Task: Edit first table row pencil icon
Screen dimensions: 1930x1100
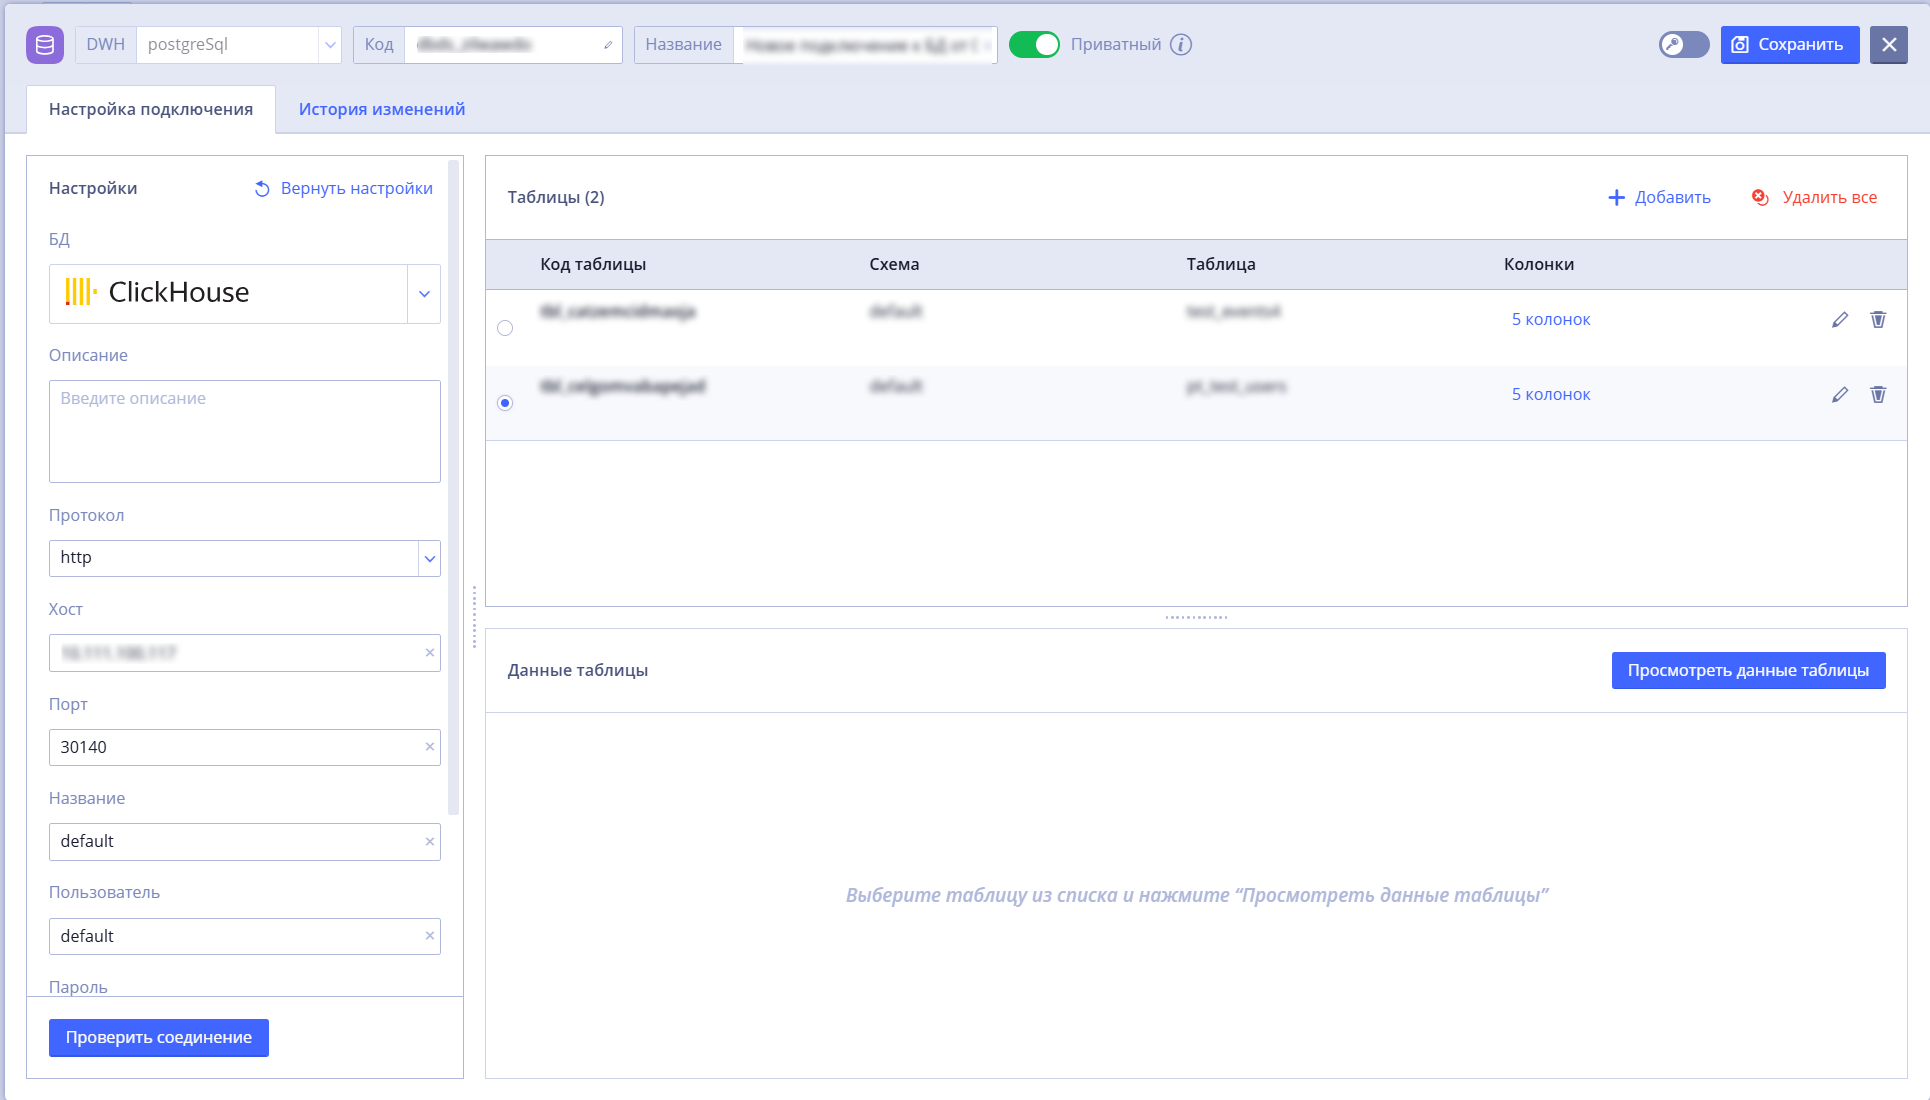Action: tap(1840, 320)
